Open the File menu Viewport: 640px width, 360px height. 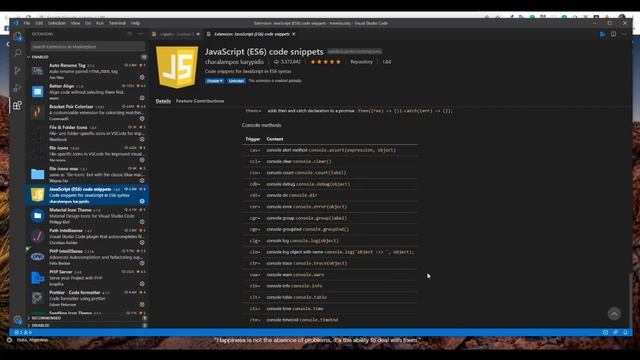point(27,23)
